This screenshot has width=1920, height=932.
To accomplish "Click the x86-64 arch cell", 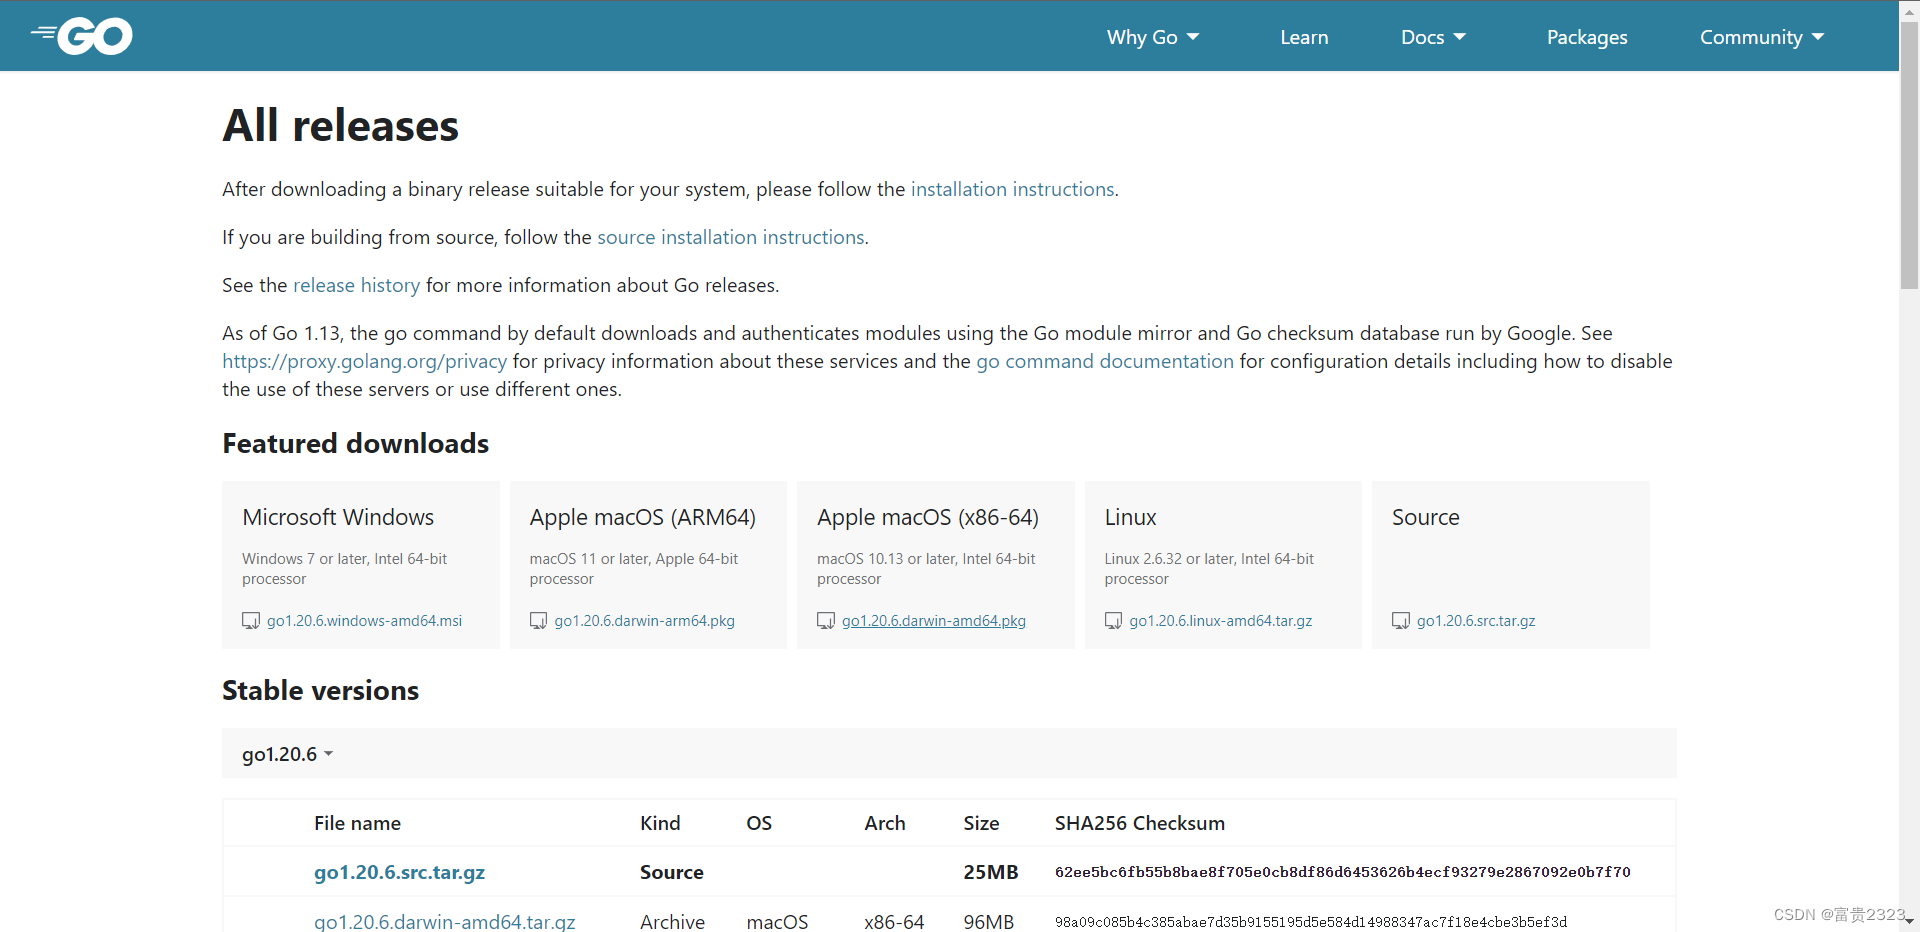I will tap(894, 921).
